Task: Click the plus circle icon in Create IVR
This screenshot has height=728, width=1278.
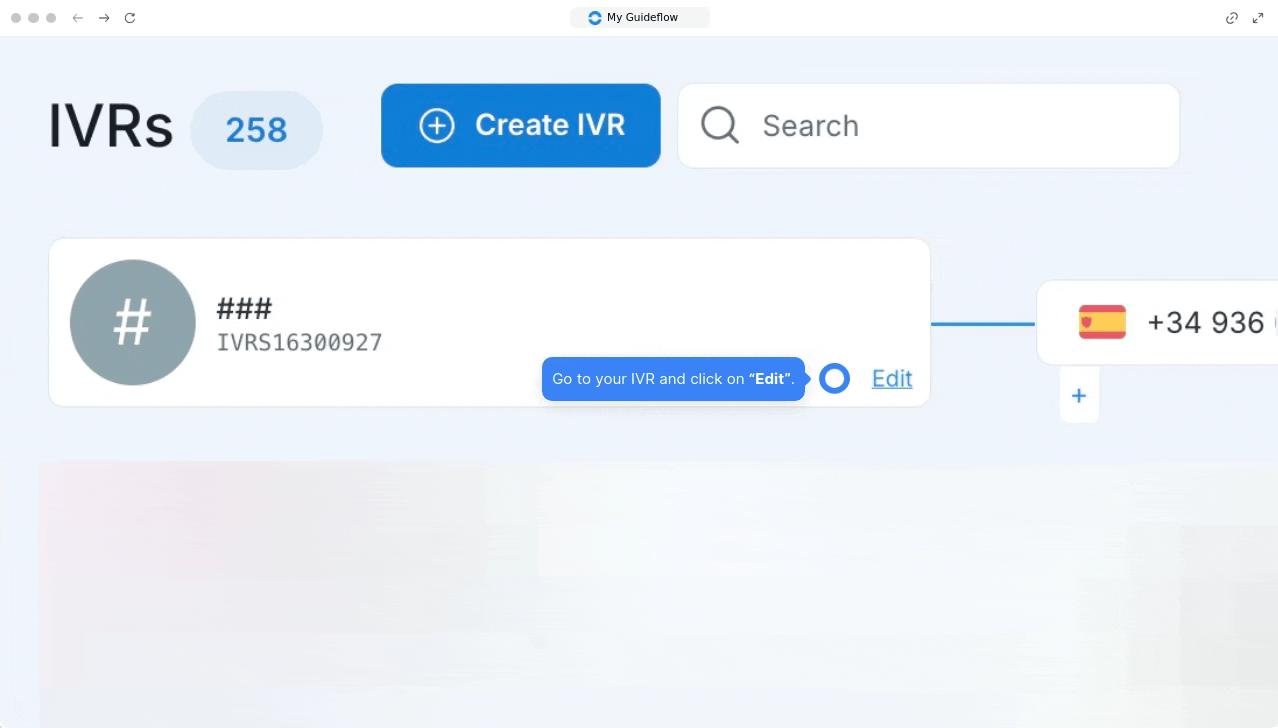Action: click(x=437, y=126)
